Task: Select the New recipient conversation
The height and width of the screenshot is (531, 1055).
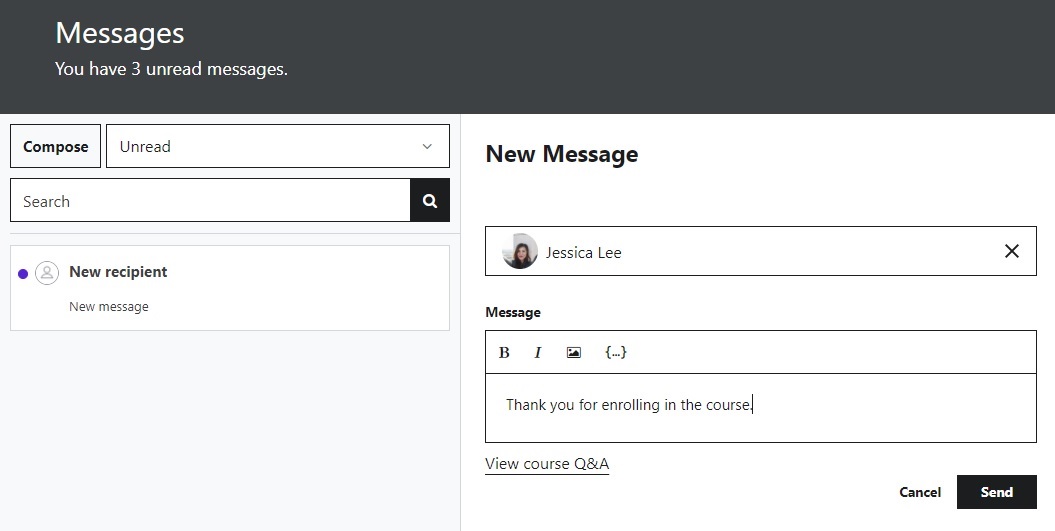Action: pos(230,288)
